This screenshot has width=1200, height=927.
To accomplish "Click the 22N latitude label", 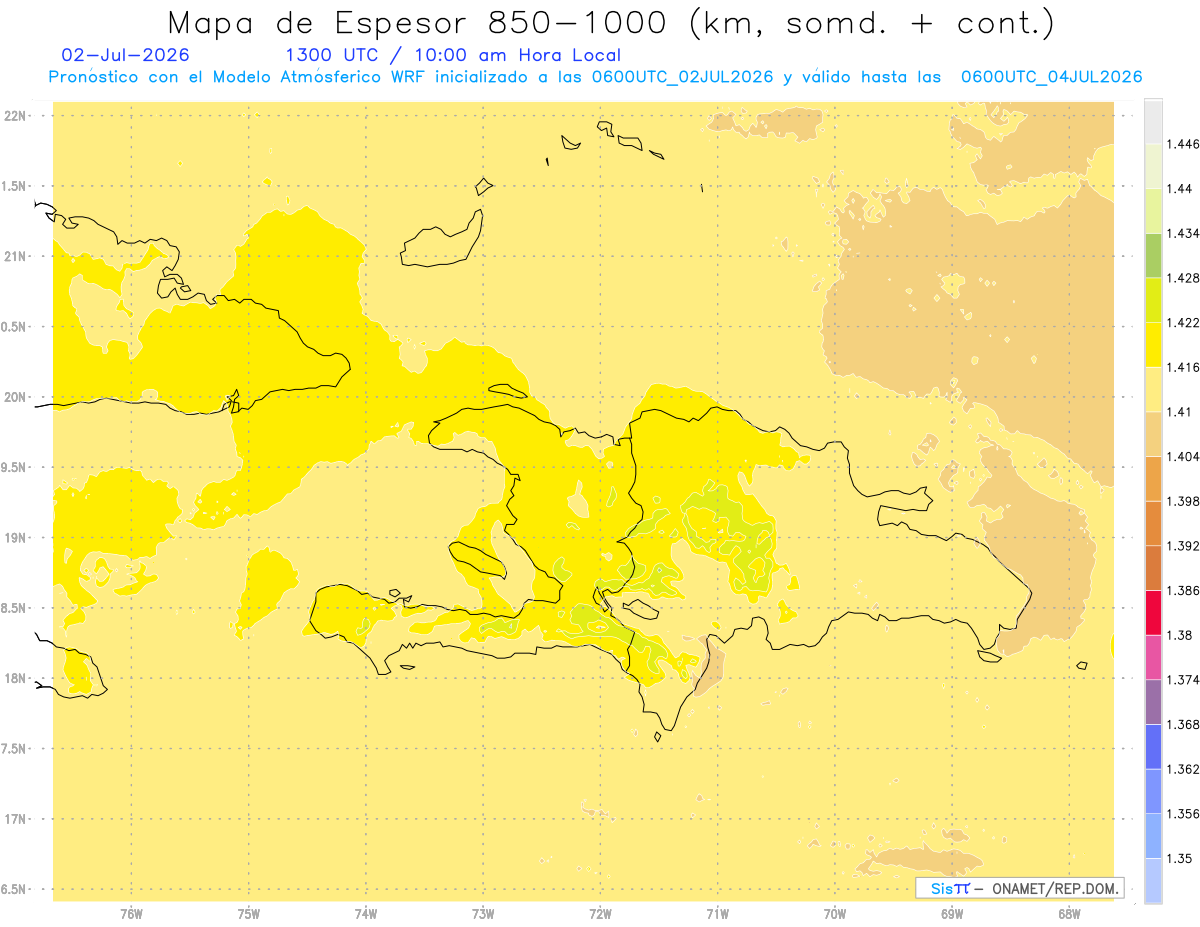I will coord(16,116).
